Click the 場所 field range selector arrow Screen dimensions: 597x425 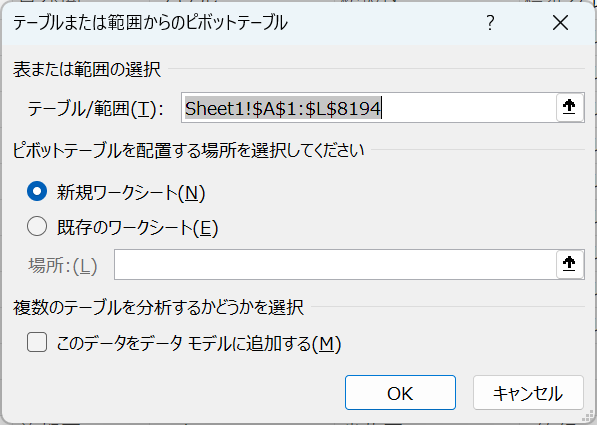click(569, 264)
